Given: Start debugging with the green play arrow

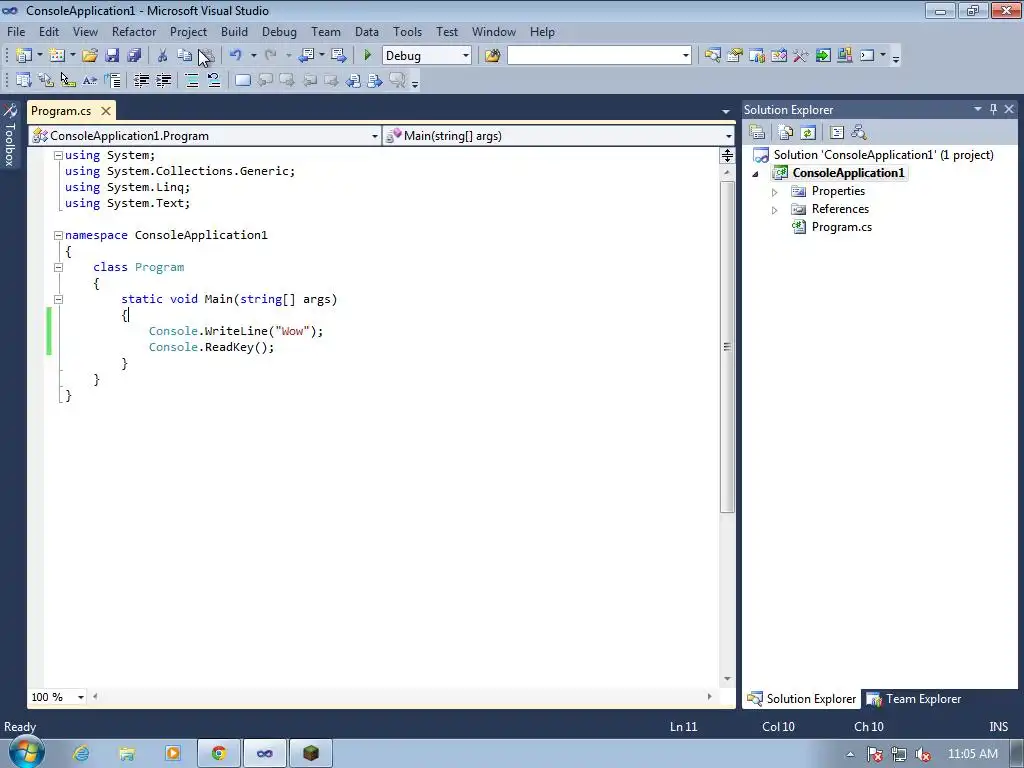Looking at the screenshot, I should click(368, 56).
